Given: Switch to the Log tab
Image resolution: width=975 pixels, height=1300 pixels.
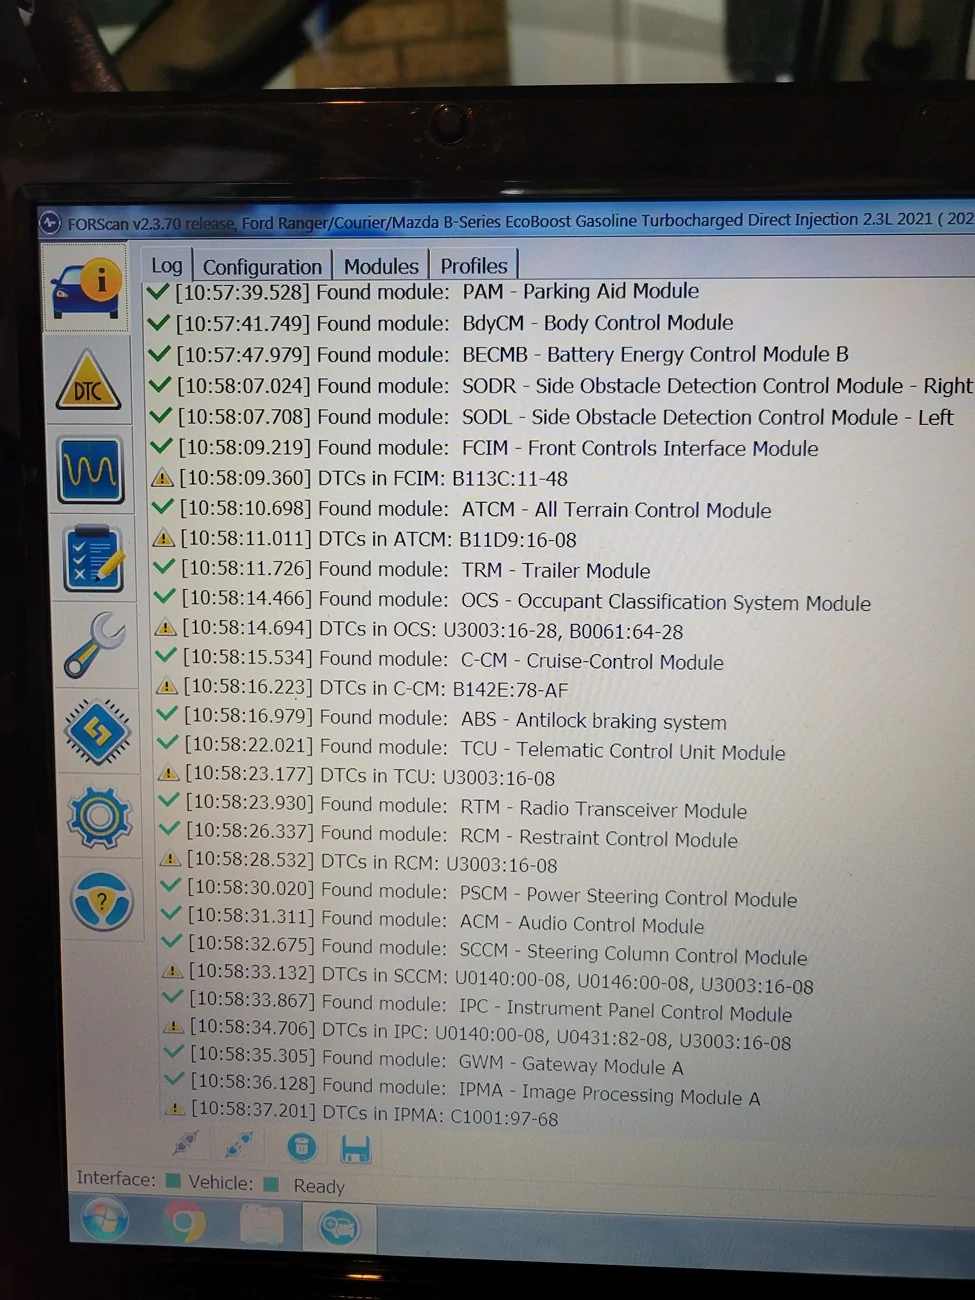Looking at the screenshot, I should coord(166,265).
